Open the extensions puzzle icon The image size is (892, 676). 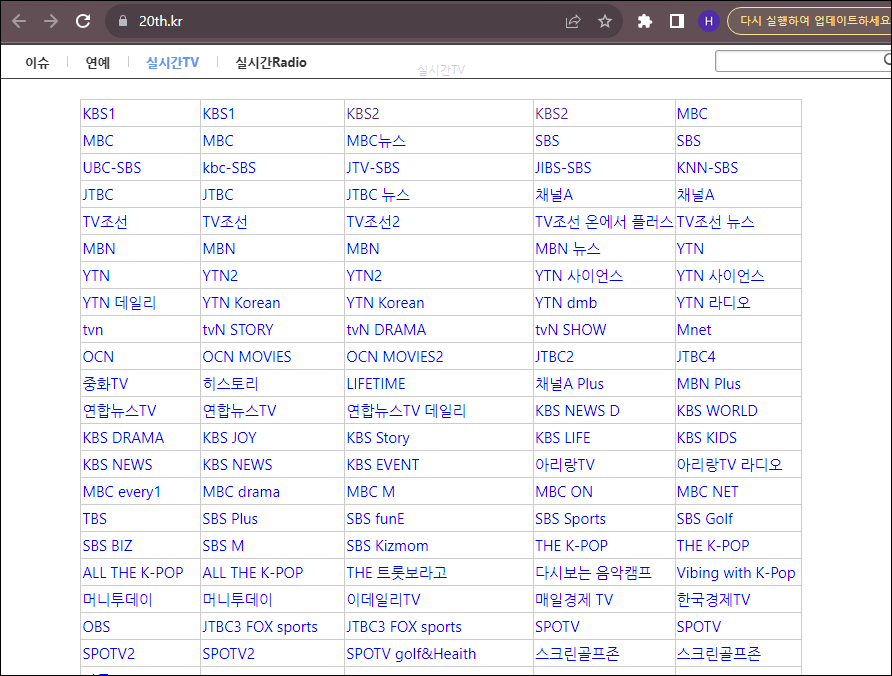click(645, 22)
